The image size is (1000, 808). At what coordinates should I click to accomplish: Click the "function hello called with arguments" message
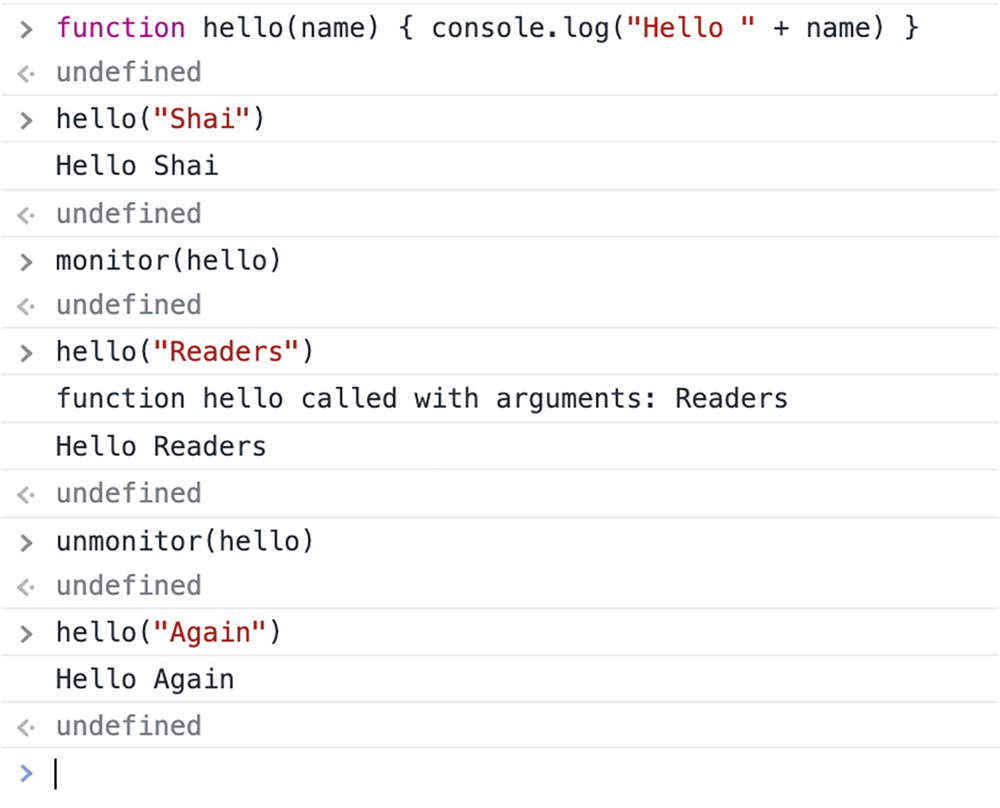[x=421, y=399]
